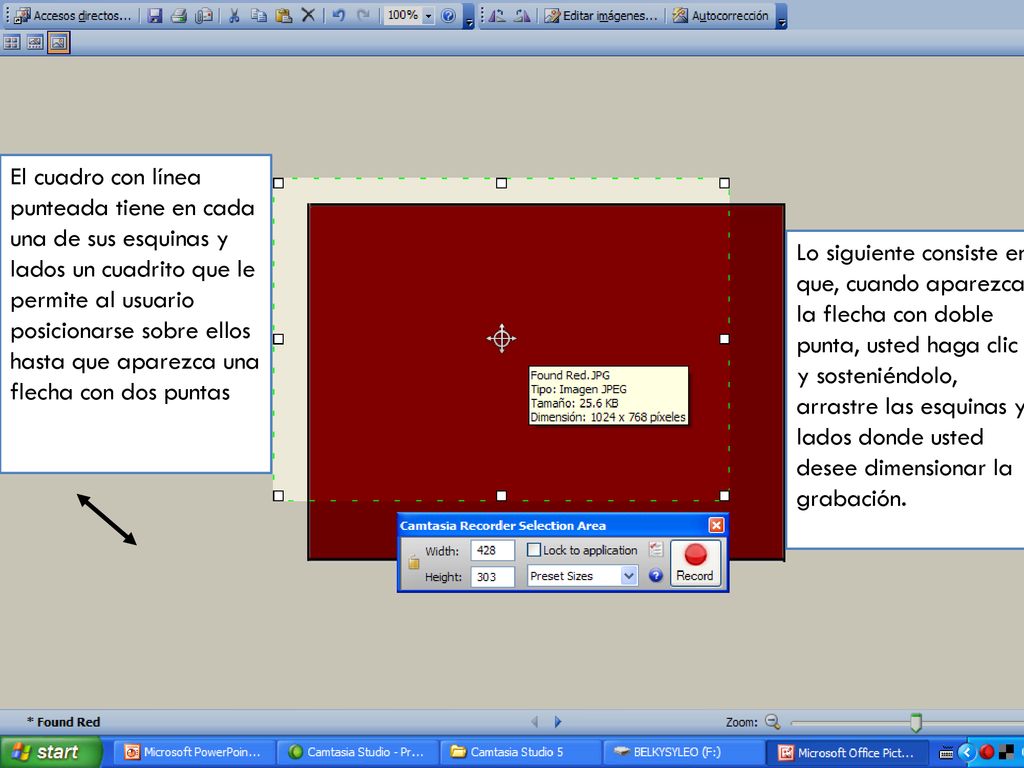Click the Cut scissors icon

[234, 16]
